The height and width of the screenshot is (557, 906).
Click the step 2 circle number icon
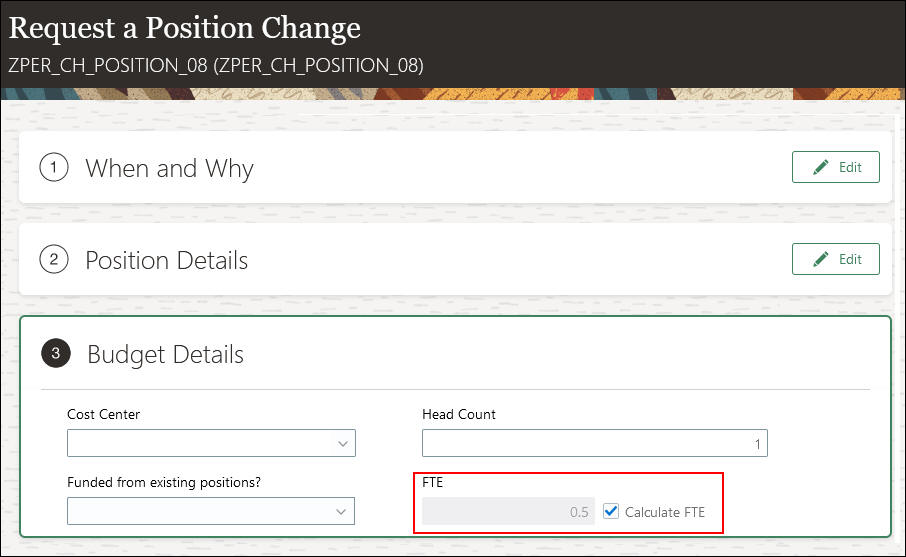[54, 260]
